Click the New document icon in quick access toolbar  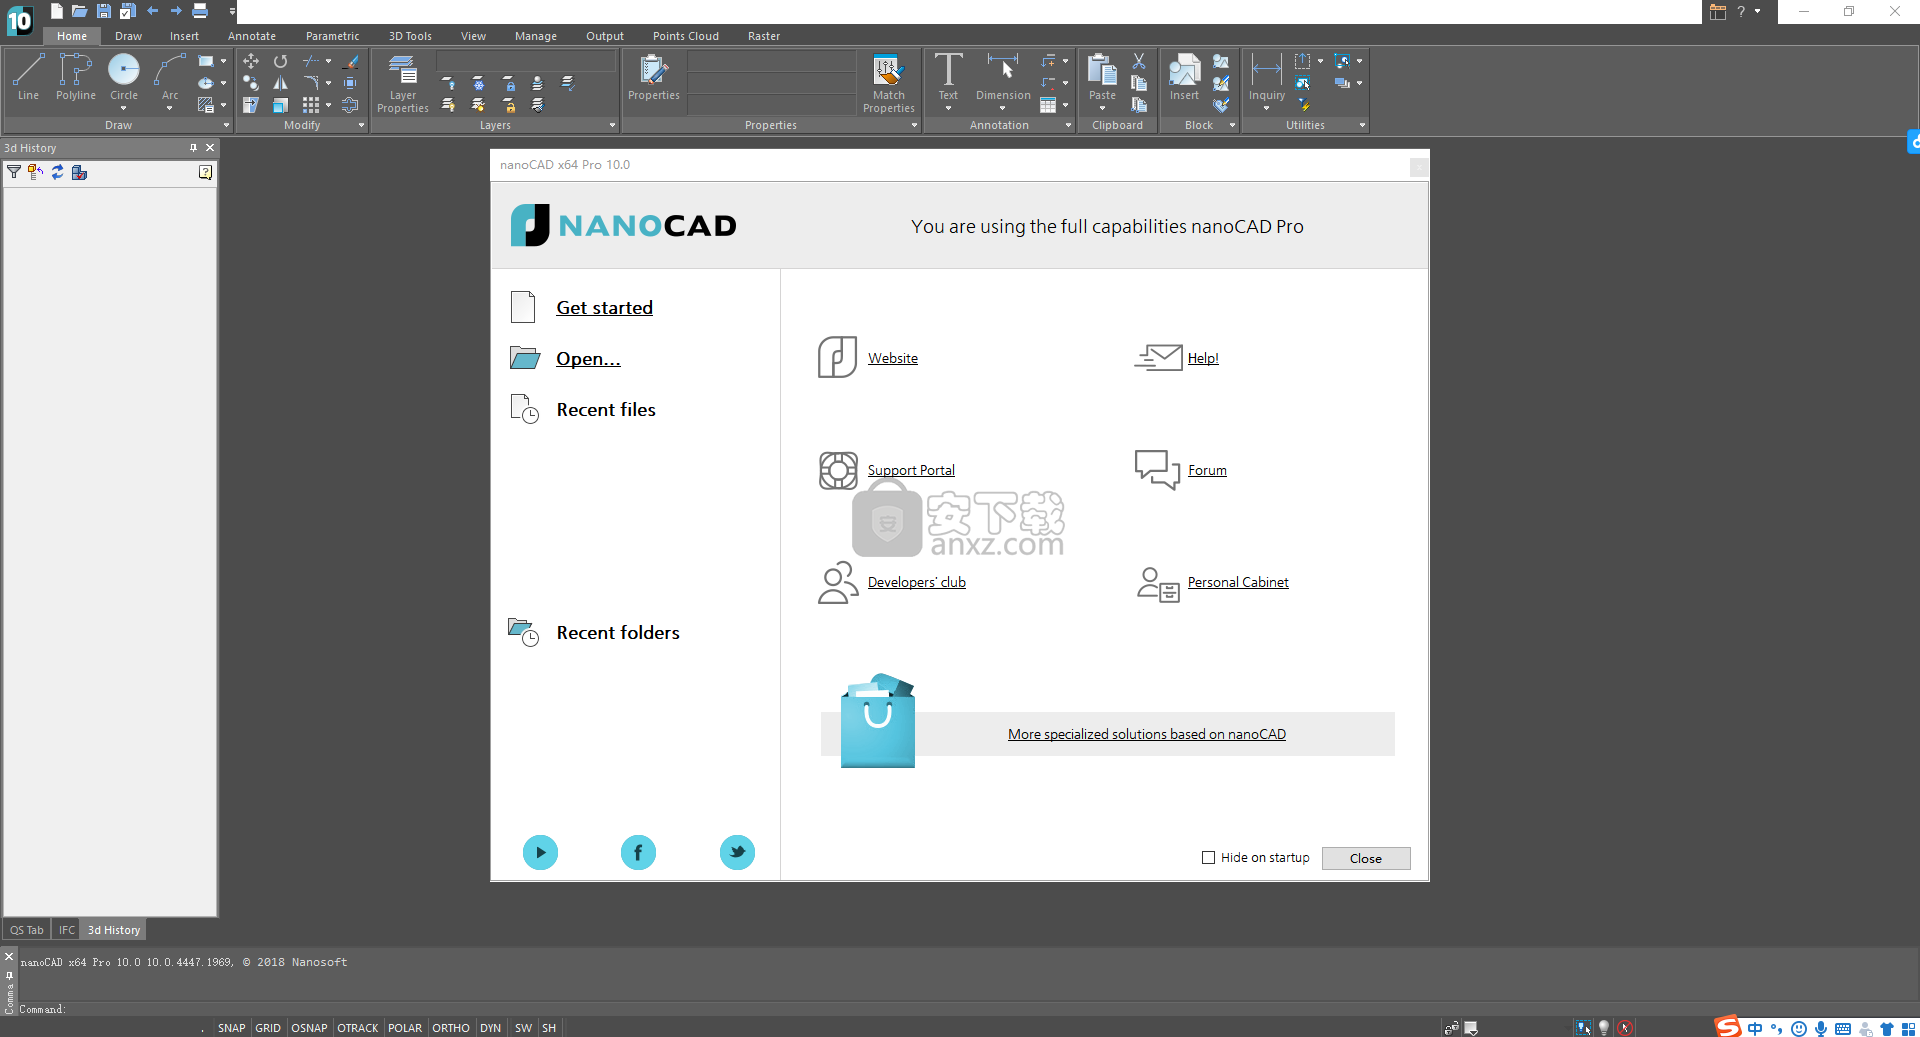click(x=57, y=11)
